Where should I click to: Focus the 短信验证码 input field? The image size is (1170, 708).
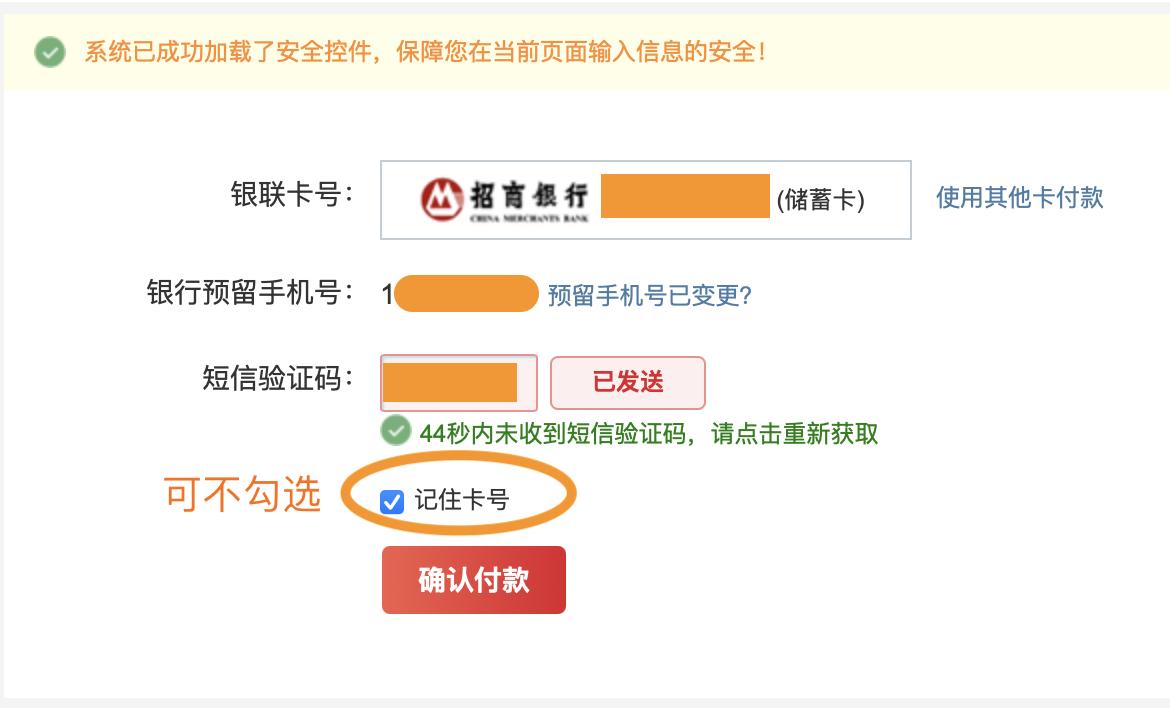pos(459,383)
